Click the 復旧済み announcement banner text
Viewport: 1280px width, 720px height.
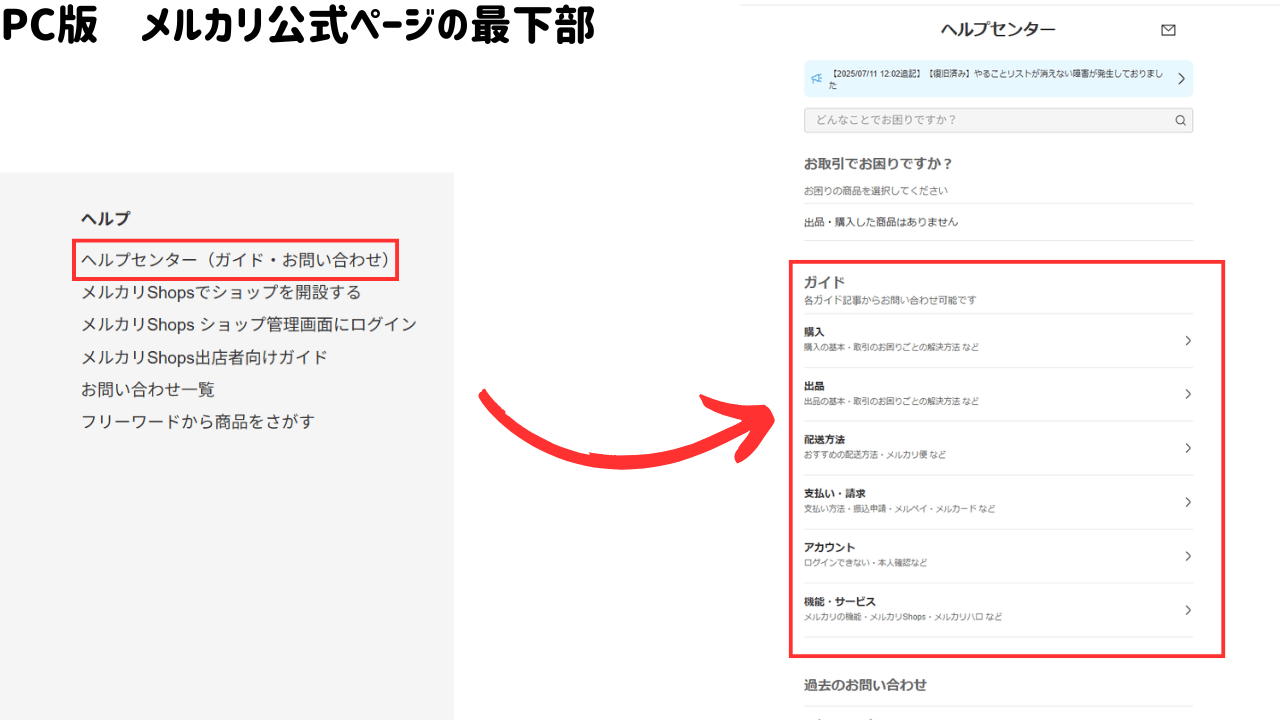point(996,79)
